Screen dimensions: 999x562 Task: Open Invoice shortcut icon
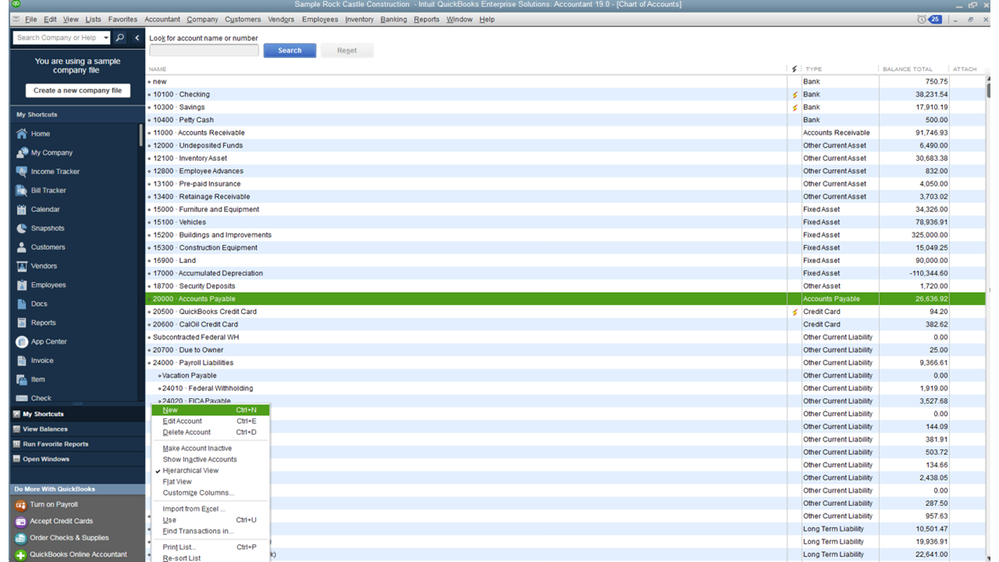22,361
